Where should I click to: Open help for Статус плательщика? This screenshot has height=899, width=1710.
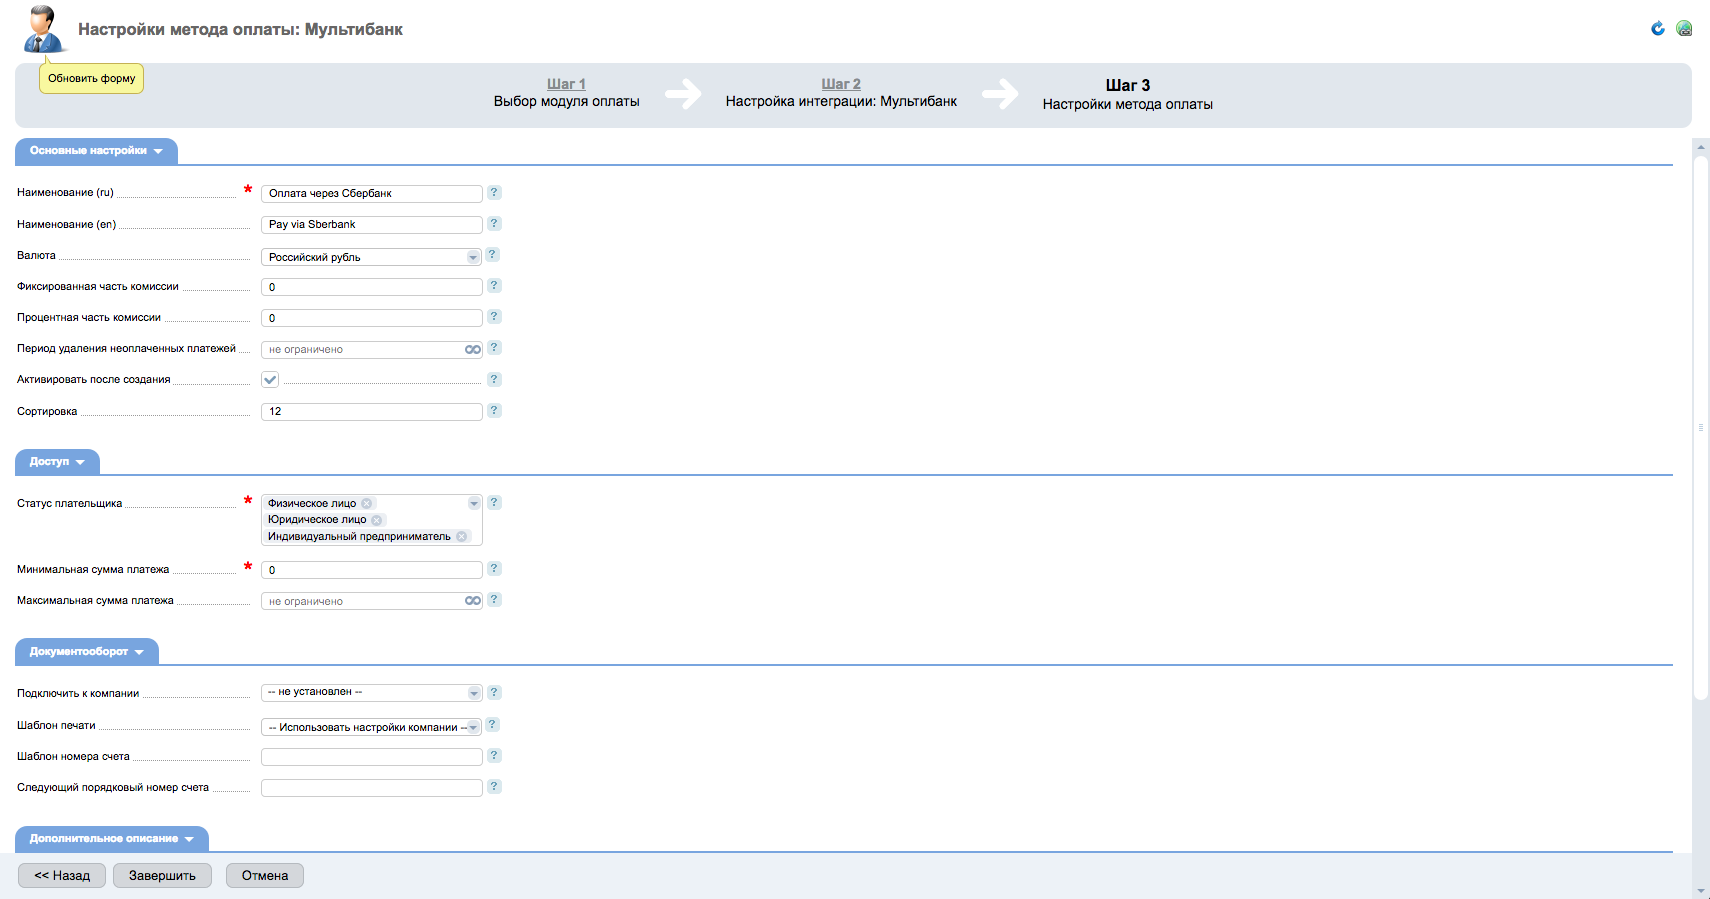494,502
